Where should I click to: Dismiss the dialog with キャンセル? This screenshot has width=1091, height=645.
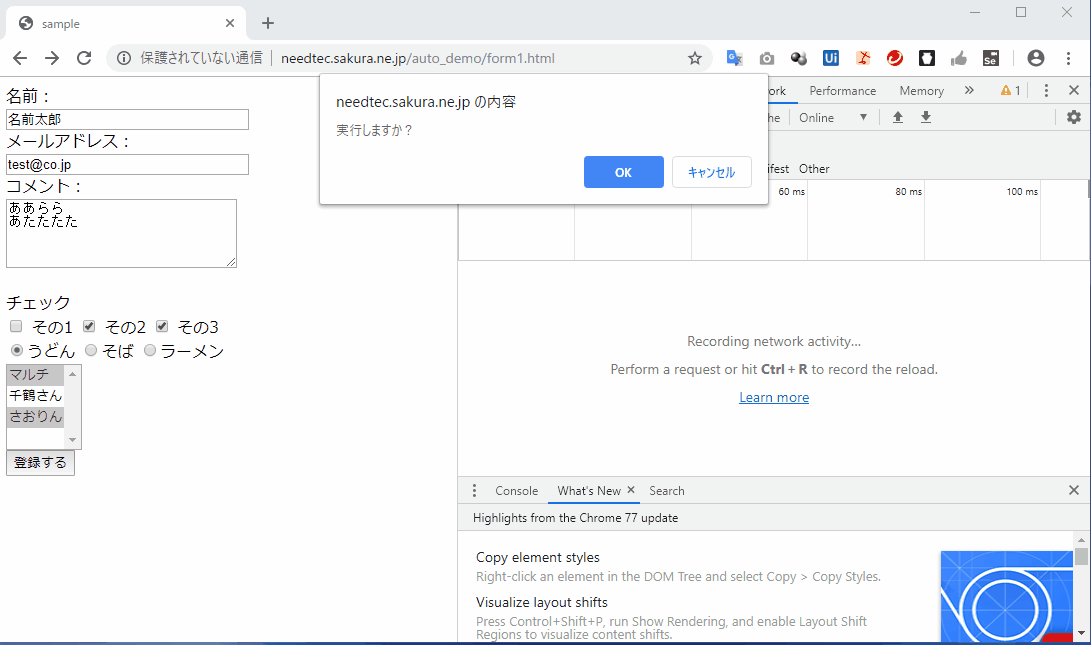coord(712,172)
